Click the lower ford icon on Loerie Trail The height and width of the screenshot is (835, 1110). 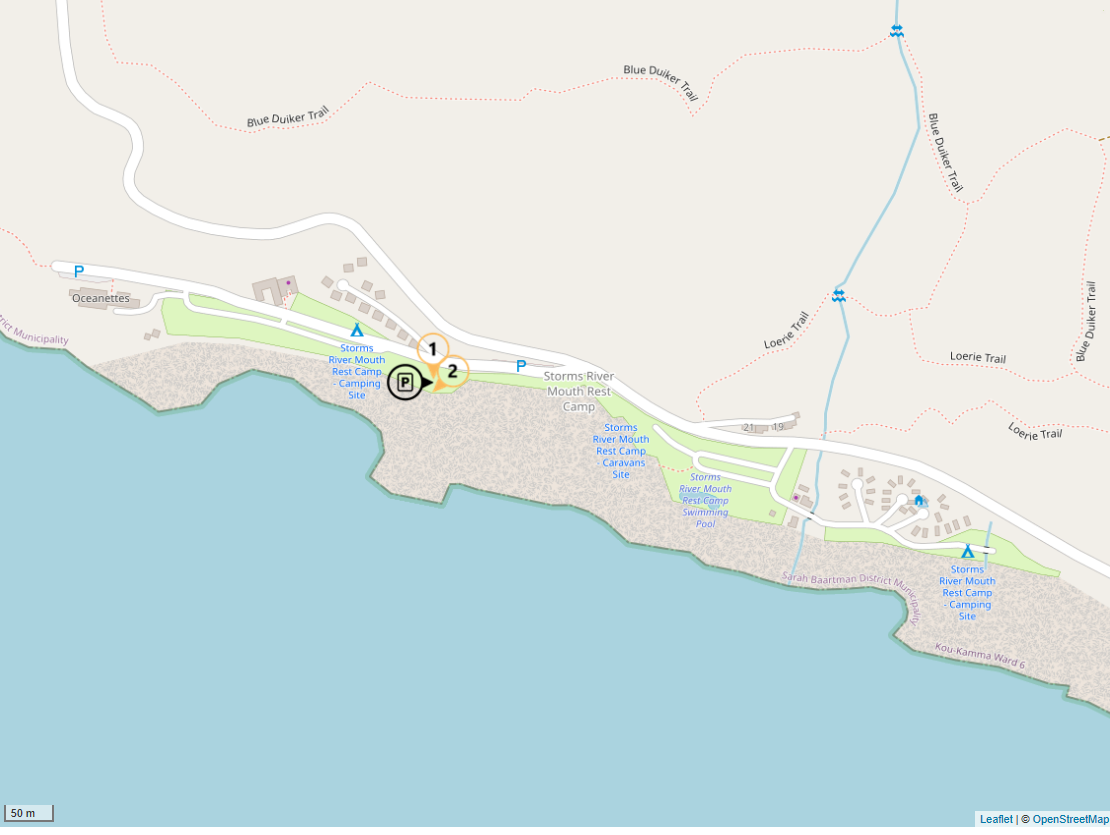839,296
